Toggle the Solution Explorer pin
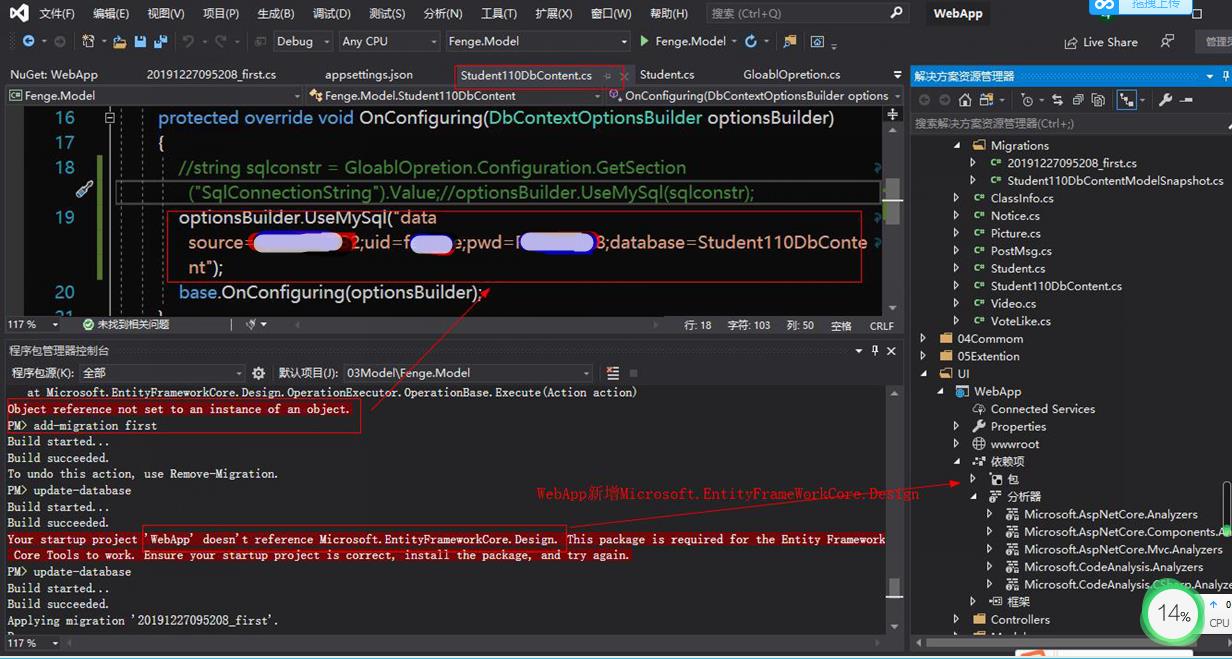This screenshot has height=659, width=1232. [1224, 75]
